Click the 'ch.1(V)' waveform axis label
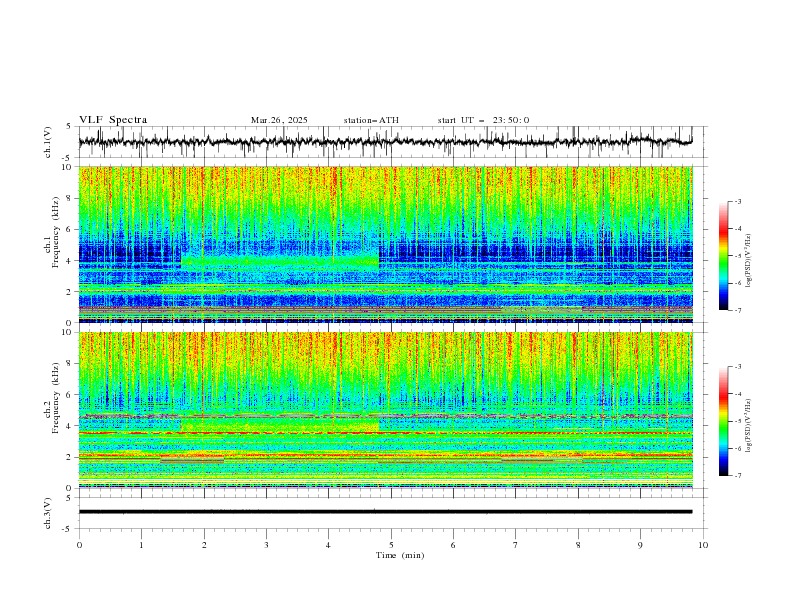The height and width of the screenshot is (612, 792). pyautogui.click(x=48, y=142)
